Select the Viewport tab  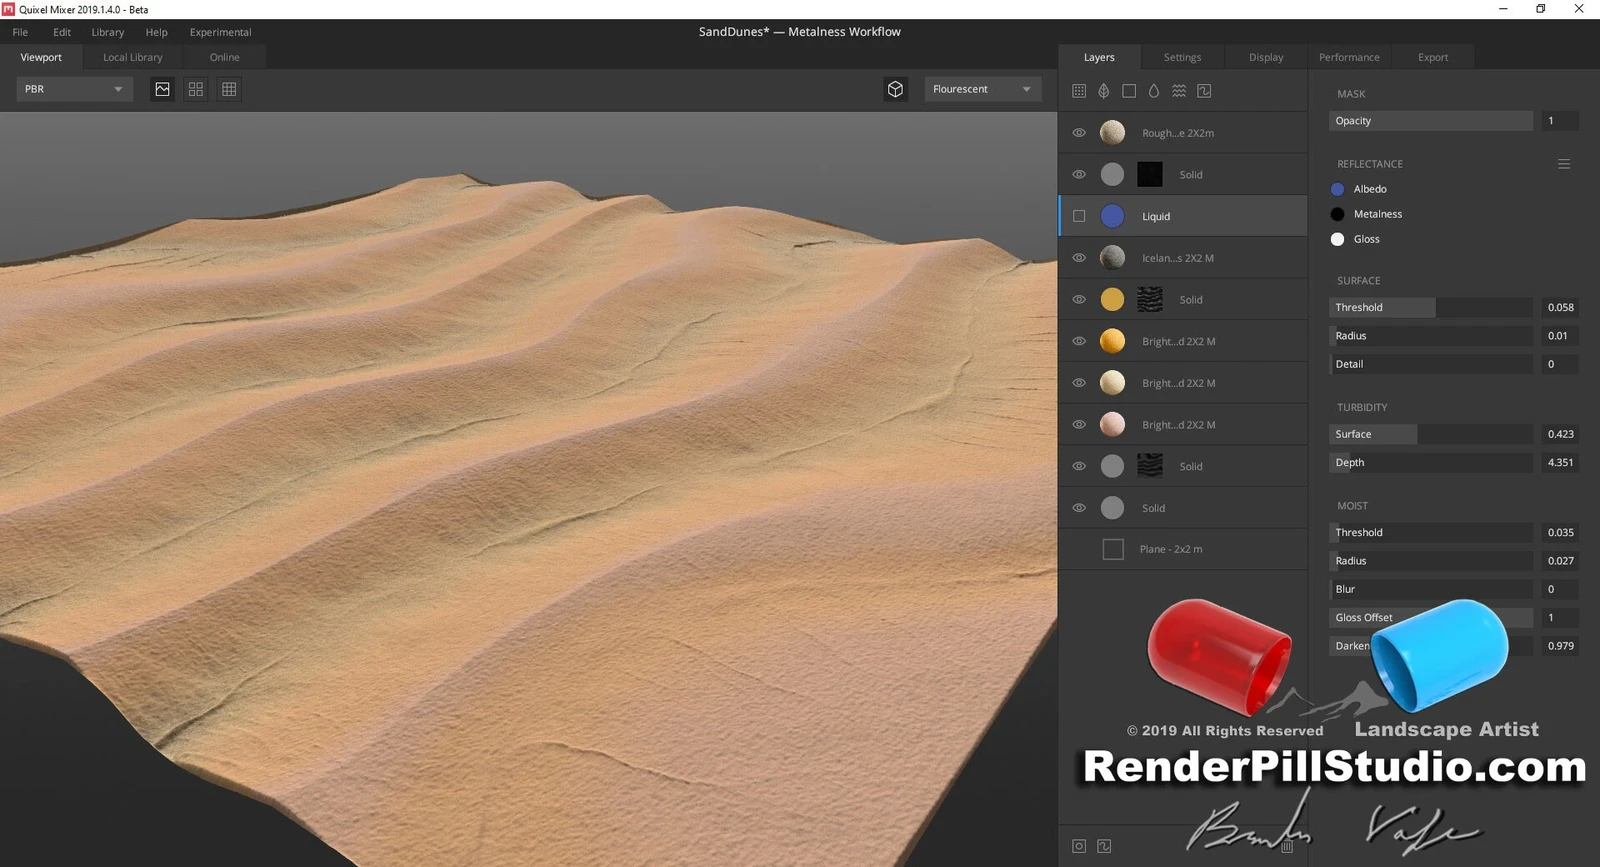tap(41, 57)
